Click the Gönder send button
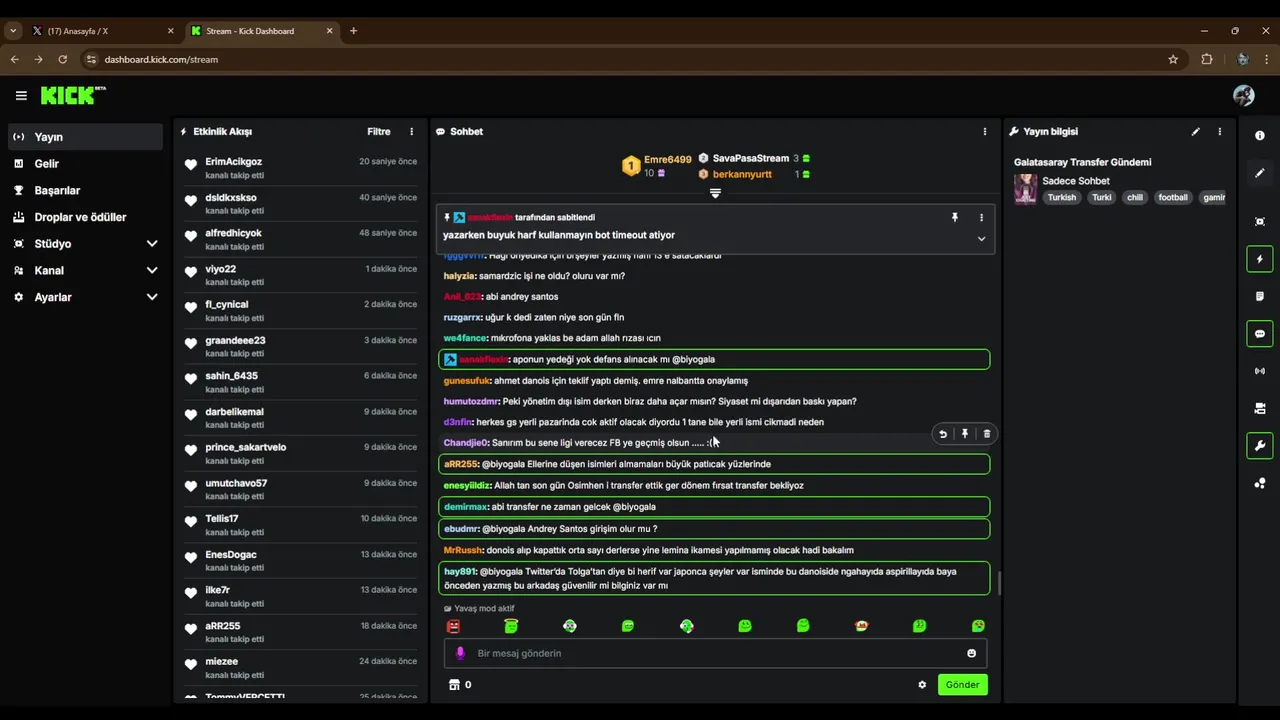The width and height of the screenshot is (1280, 720). click(x=962, y=685)
